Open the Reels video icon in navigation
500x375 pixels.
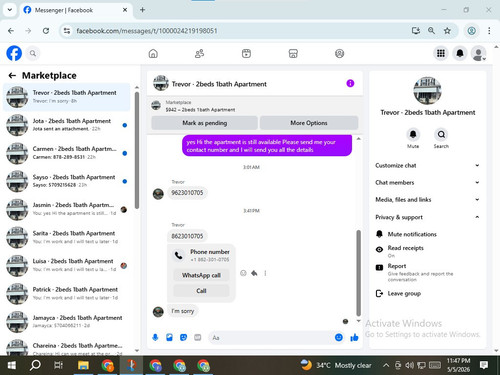pos(246,53)
